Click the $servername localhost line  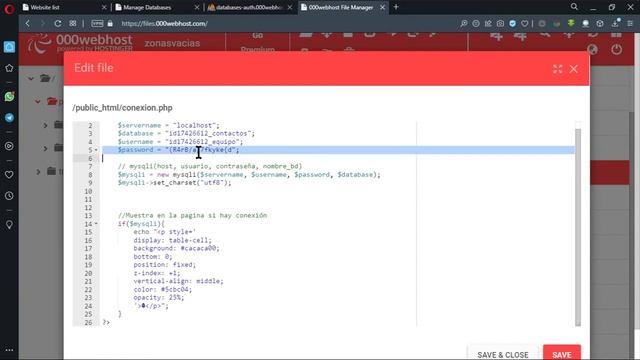169,125
